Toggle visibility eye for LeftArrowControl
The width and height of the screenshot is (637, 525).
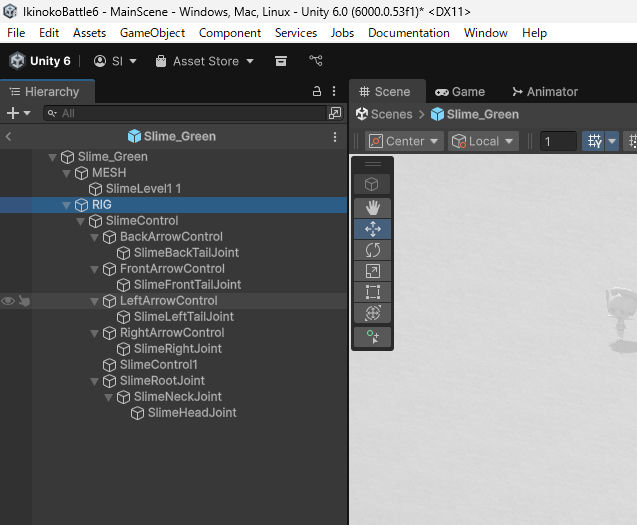pyautogui.click(x=8, y=301)
